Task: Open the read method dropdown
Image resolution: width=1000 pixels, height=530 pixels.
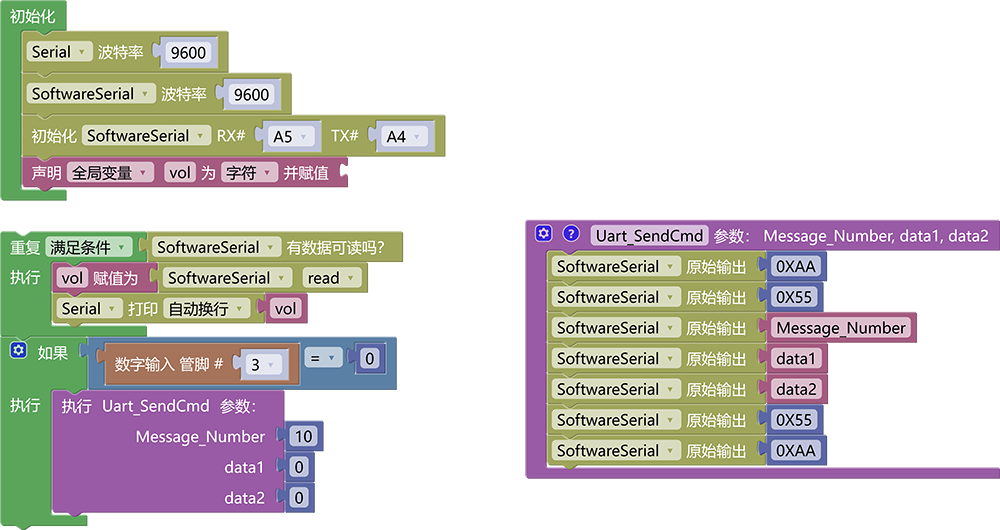Action: point(332,278)
